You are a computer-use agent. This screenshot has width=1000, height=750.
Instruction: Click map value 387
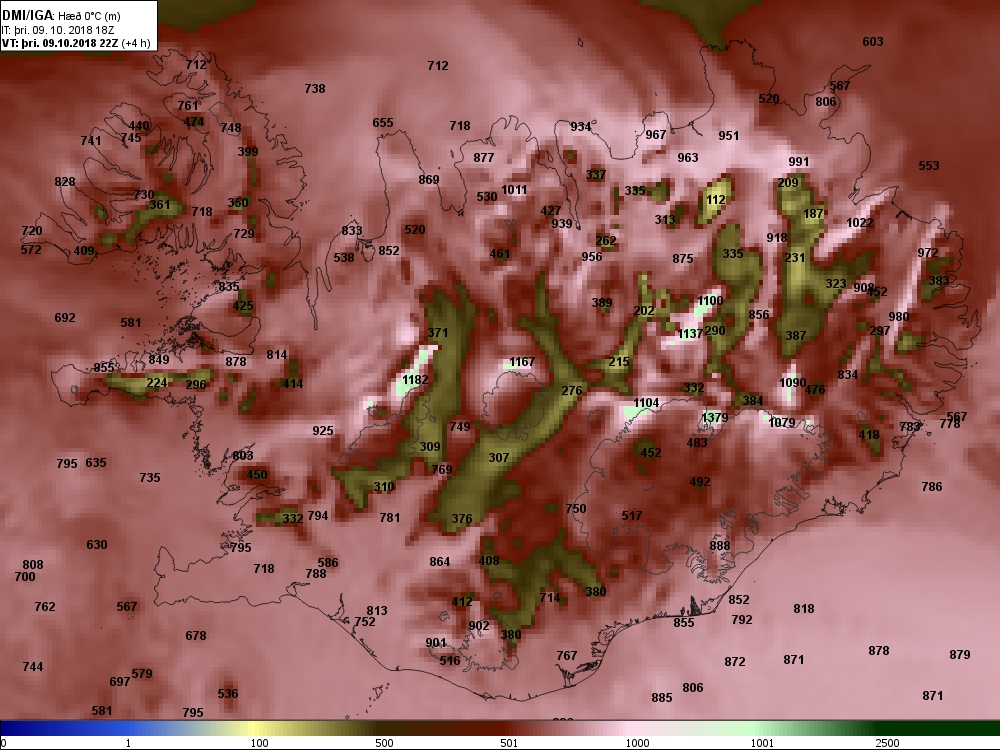[x=796, y=335]
